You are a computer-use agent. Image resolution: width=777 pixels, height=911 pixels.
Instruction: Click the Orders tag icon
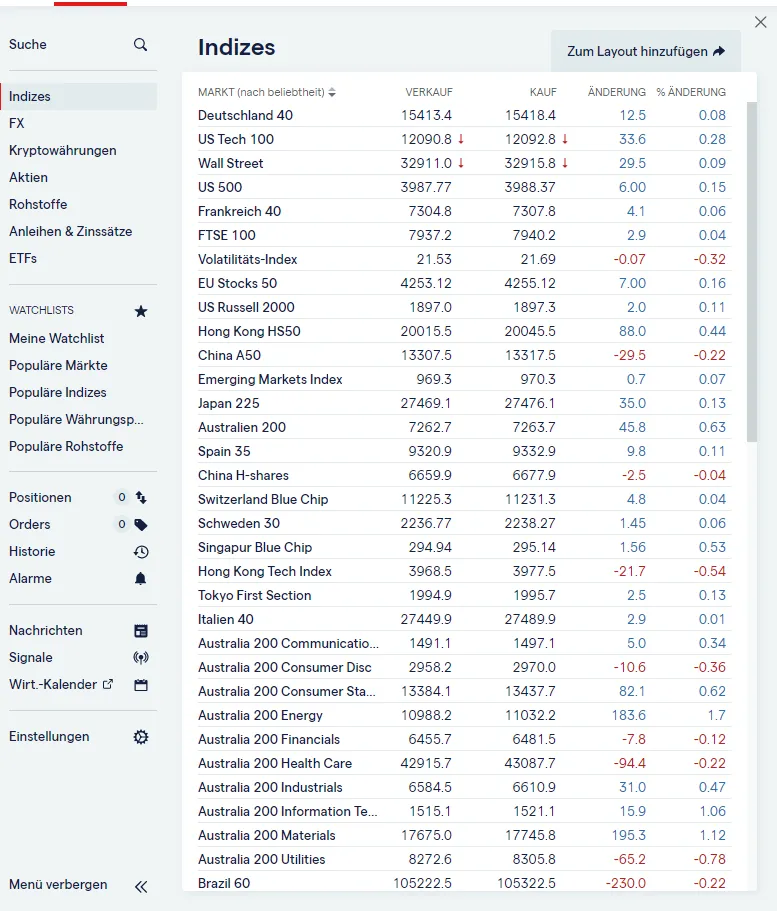tap(141, 524)
